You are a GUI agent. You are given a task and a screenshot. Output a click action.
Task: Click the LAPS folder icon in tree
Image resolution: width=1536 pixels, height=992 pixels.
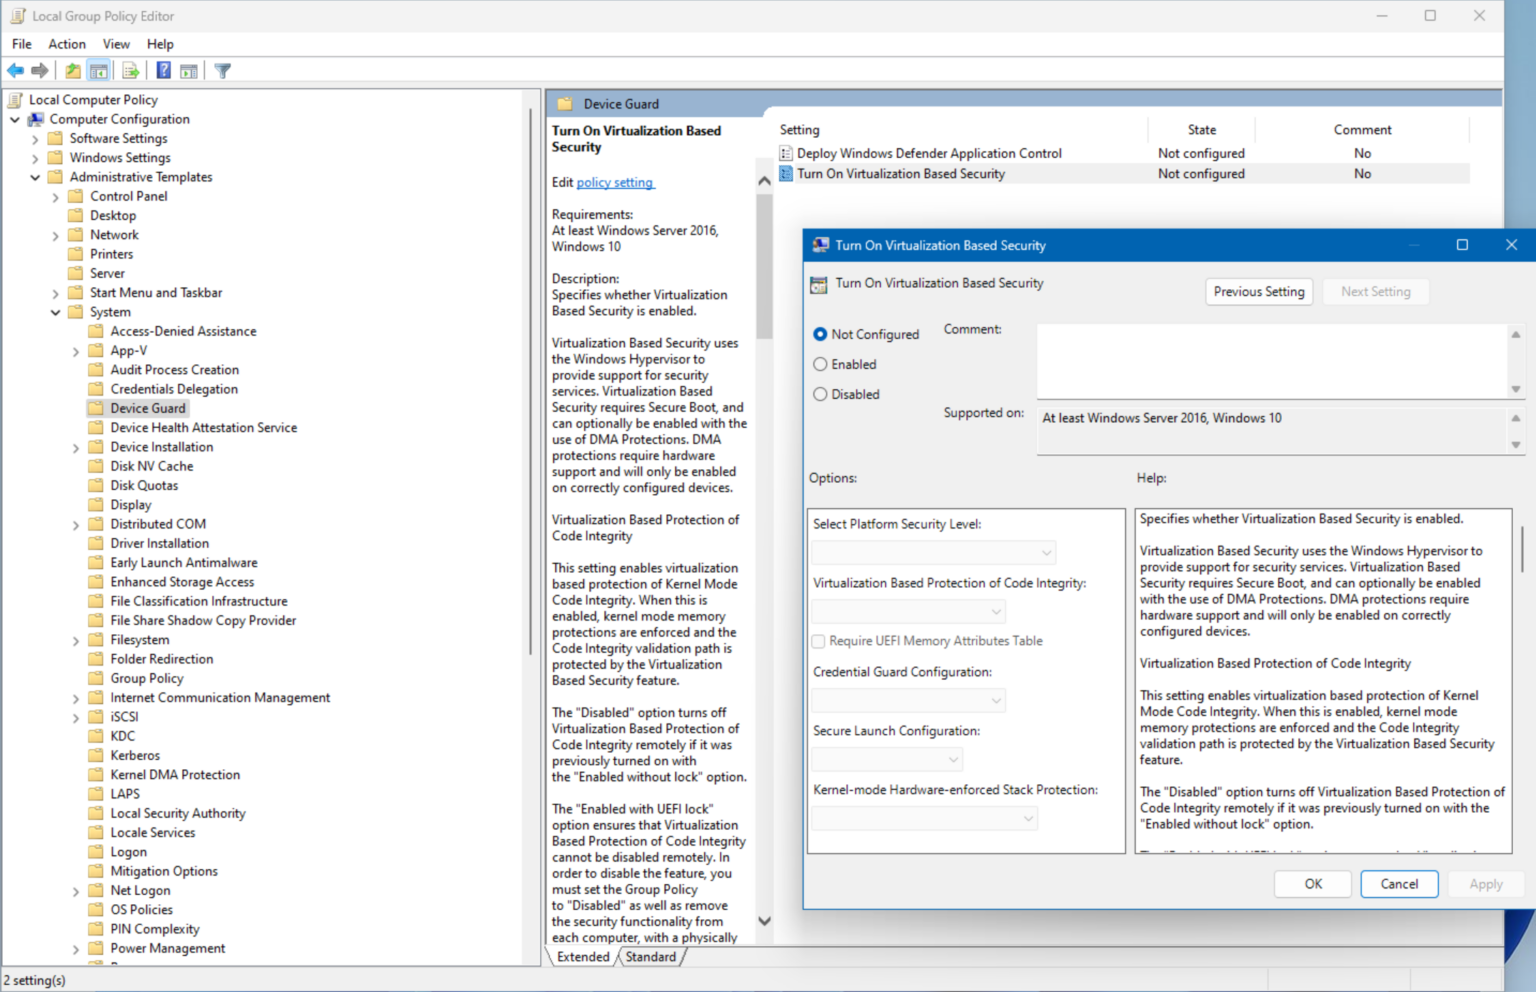click(x=96, y=794)
